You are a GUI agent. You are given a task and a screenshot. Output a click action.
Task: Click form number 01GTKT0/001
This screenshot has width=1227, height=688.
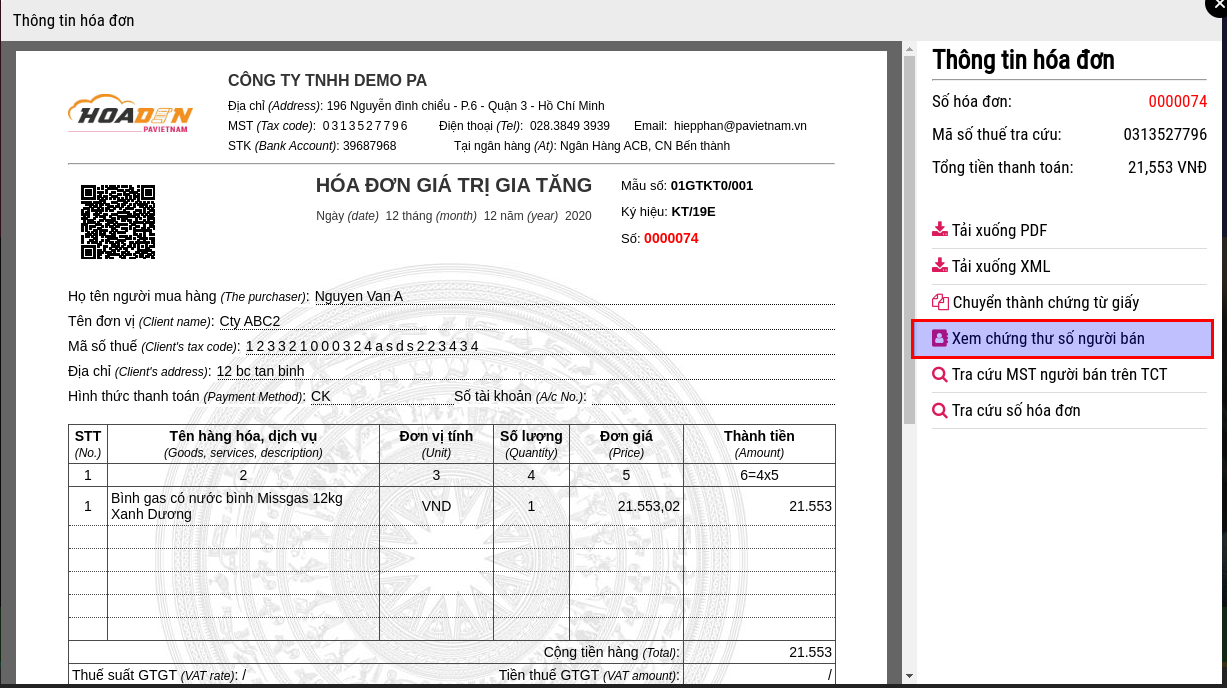pyautogui.click(x=712, y=186)
